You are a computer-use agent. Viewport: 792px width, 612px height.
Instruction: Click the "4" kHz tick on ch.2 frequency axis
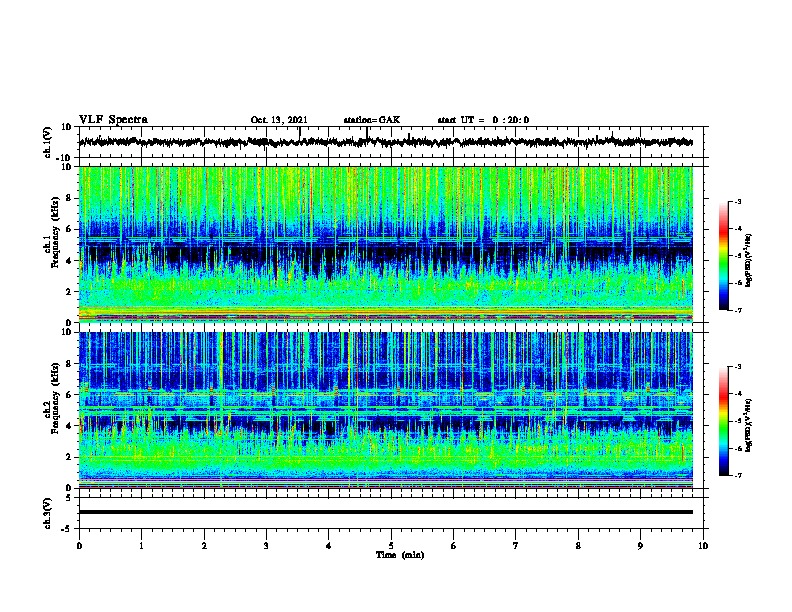[69, 426]
